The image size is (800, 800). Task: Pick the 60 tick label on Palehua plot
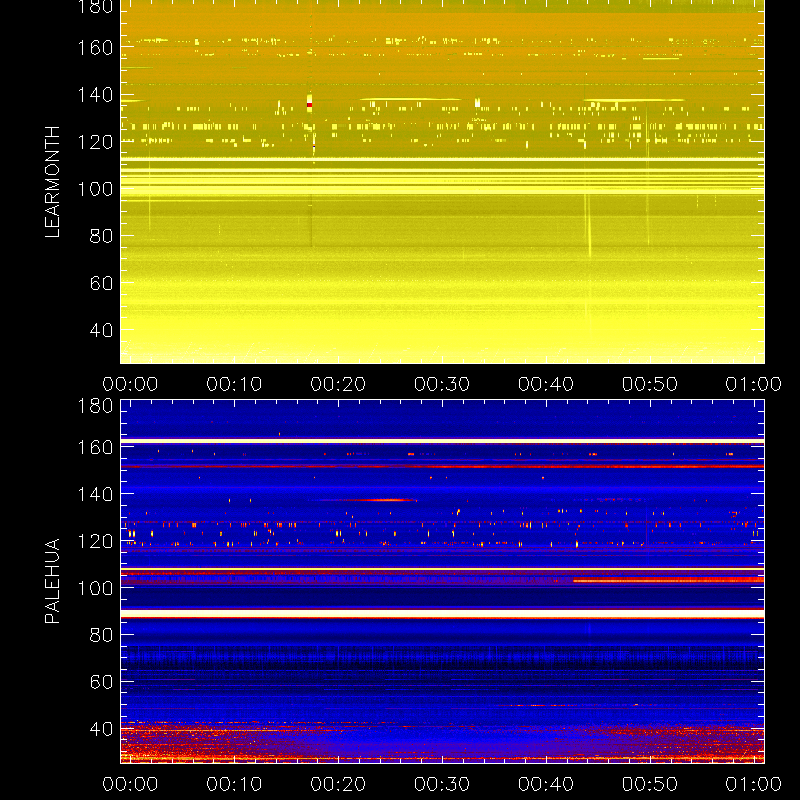click(x=102, y=682)
